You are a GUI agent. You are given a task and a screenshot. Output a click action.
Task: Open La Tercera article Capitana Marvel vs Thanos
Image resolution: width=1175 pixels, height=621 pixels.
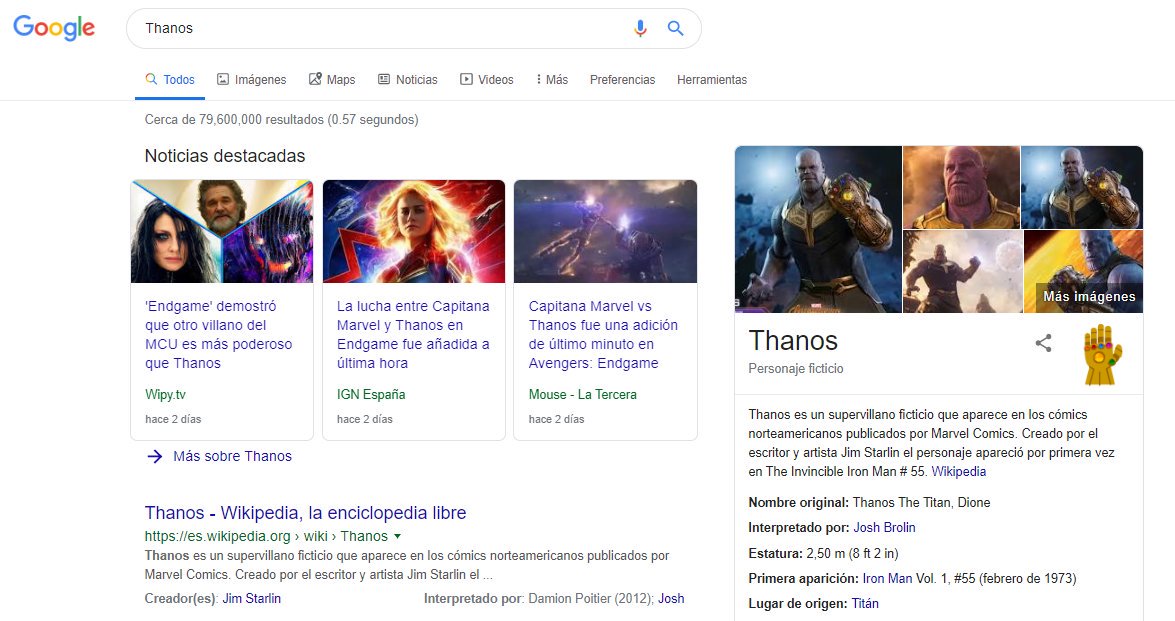click(x=603, y=334)
